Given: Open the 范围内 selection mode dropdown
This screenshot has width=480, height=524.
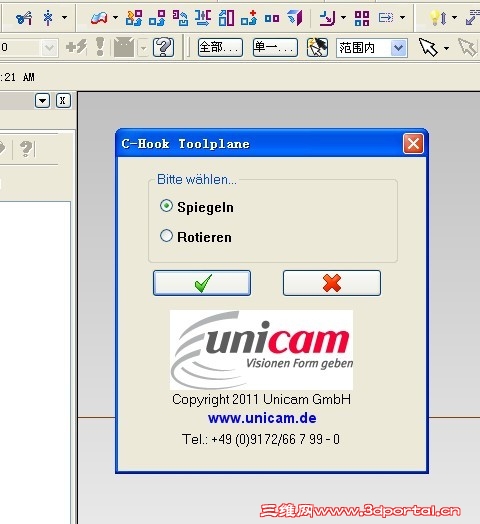Looking at the screenshot, I should coord(399,48).
